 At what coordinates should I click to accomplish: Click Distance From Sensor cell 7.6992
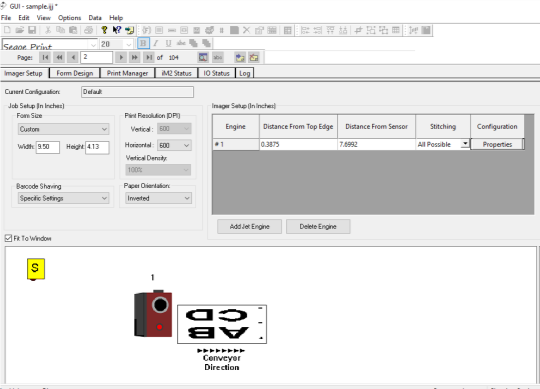[377, 144]
